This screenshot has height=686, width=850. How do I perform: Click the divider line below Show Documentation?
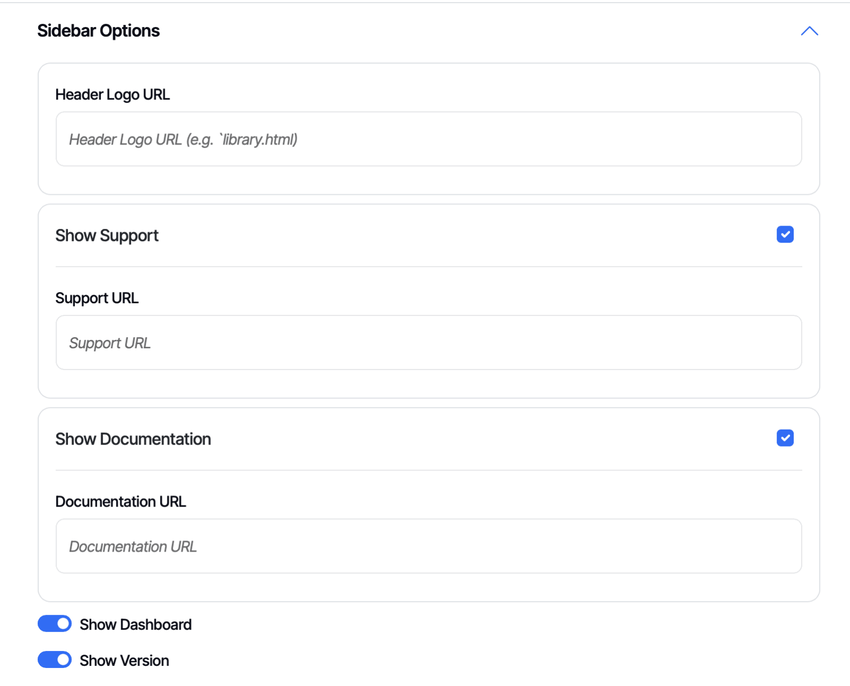(428, 470)
